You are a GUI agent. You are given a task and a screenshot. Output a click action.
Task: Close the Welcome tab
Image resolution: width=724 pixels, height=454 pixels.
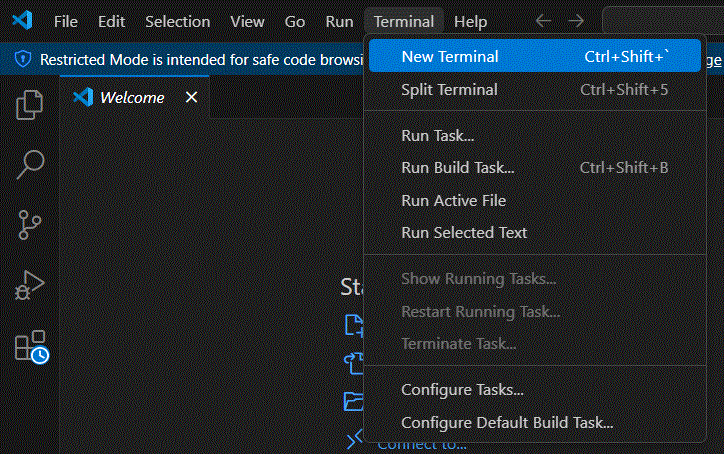click(192, 97)
